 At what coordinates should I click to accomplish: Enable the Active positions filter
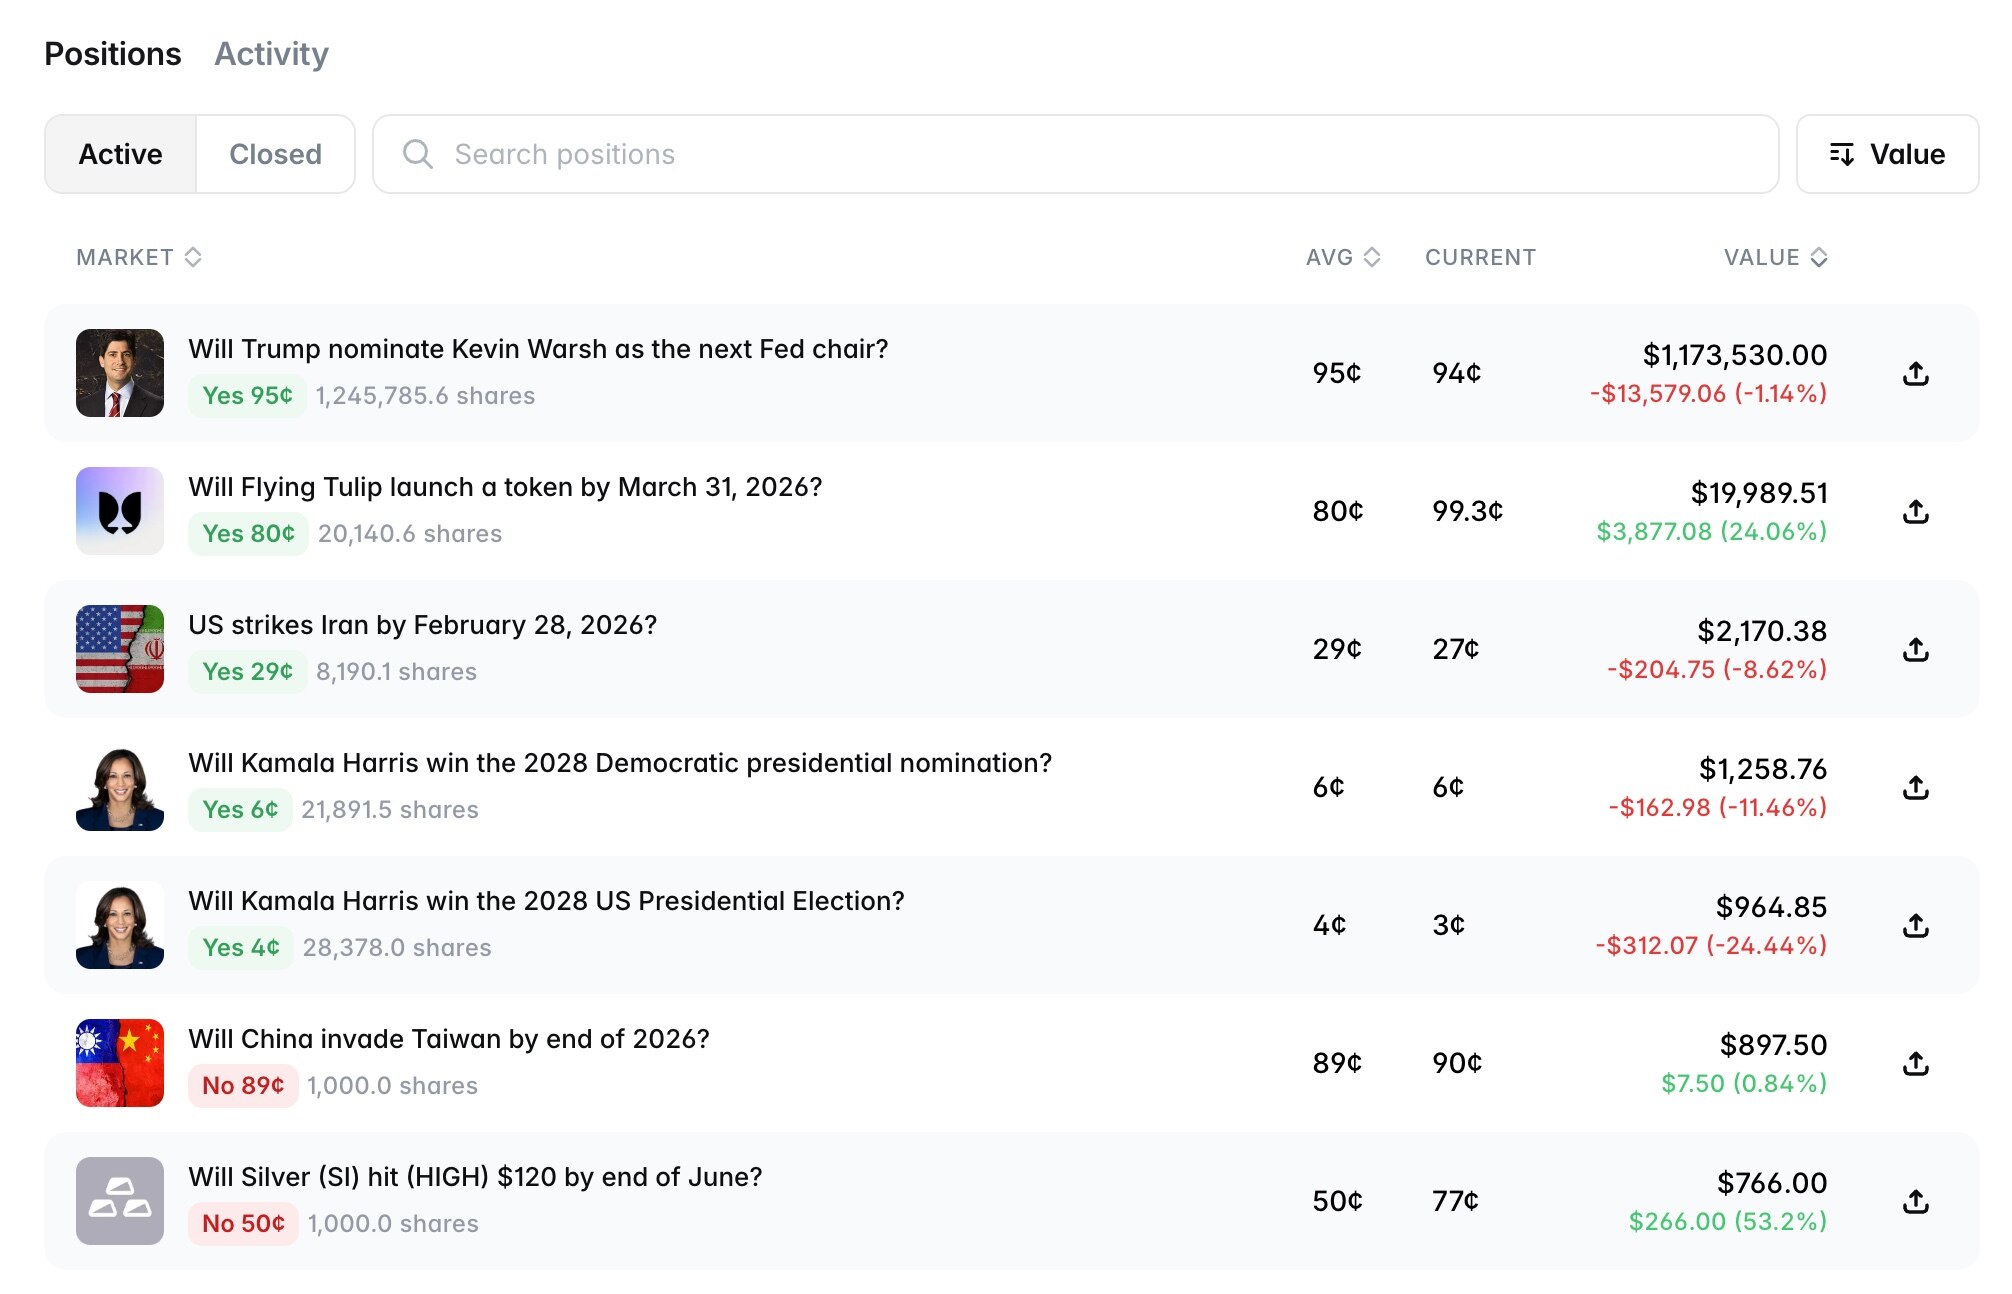[119, 153]
